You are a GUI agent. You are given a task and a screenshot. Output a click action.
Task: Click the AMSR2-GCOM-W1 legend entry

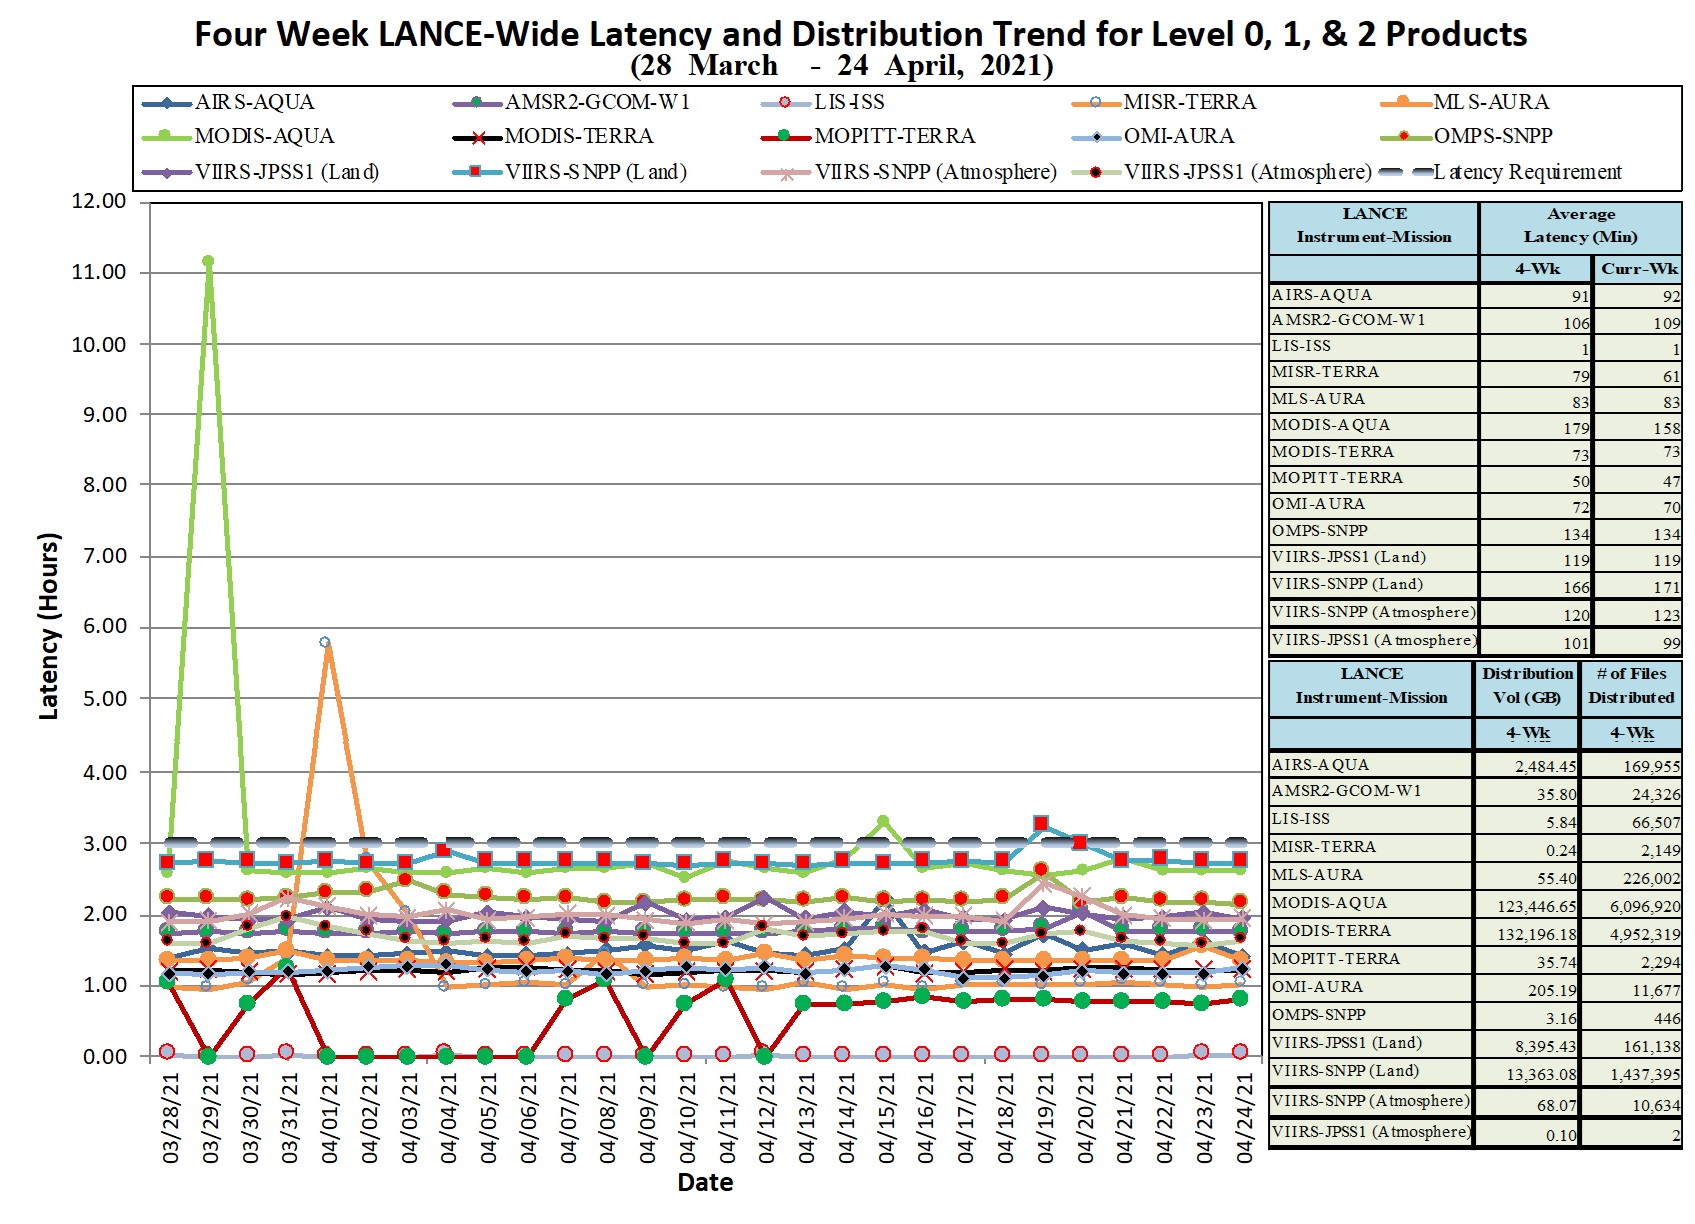pyautogui.click(x=571, y=103)
